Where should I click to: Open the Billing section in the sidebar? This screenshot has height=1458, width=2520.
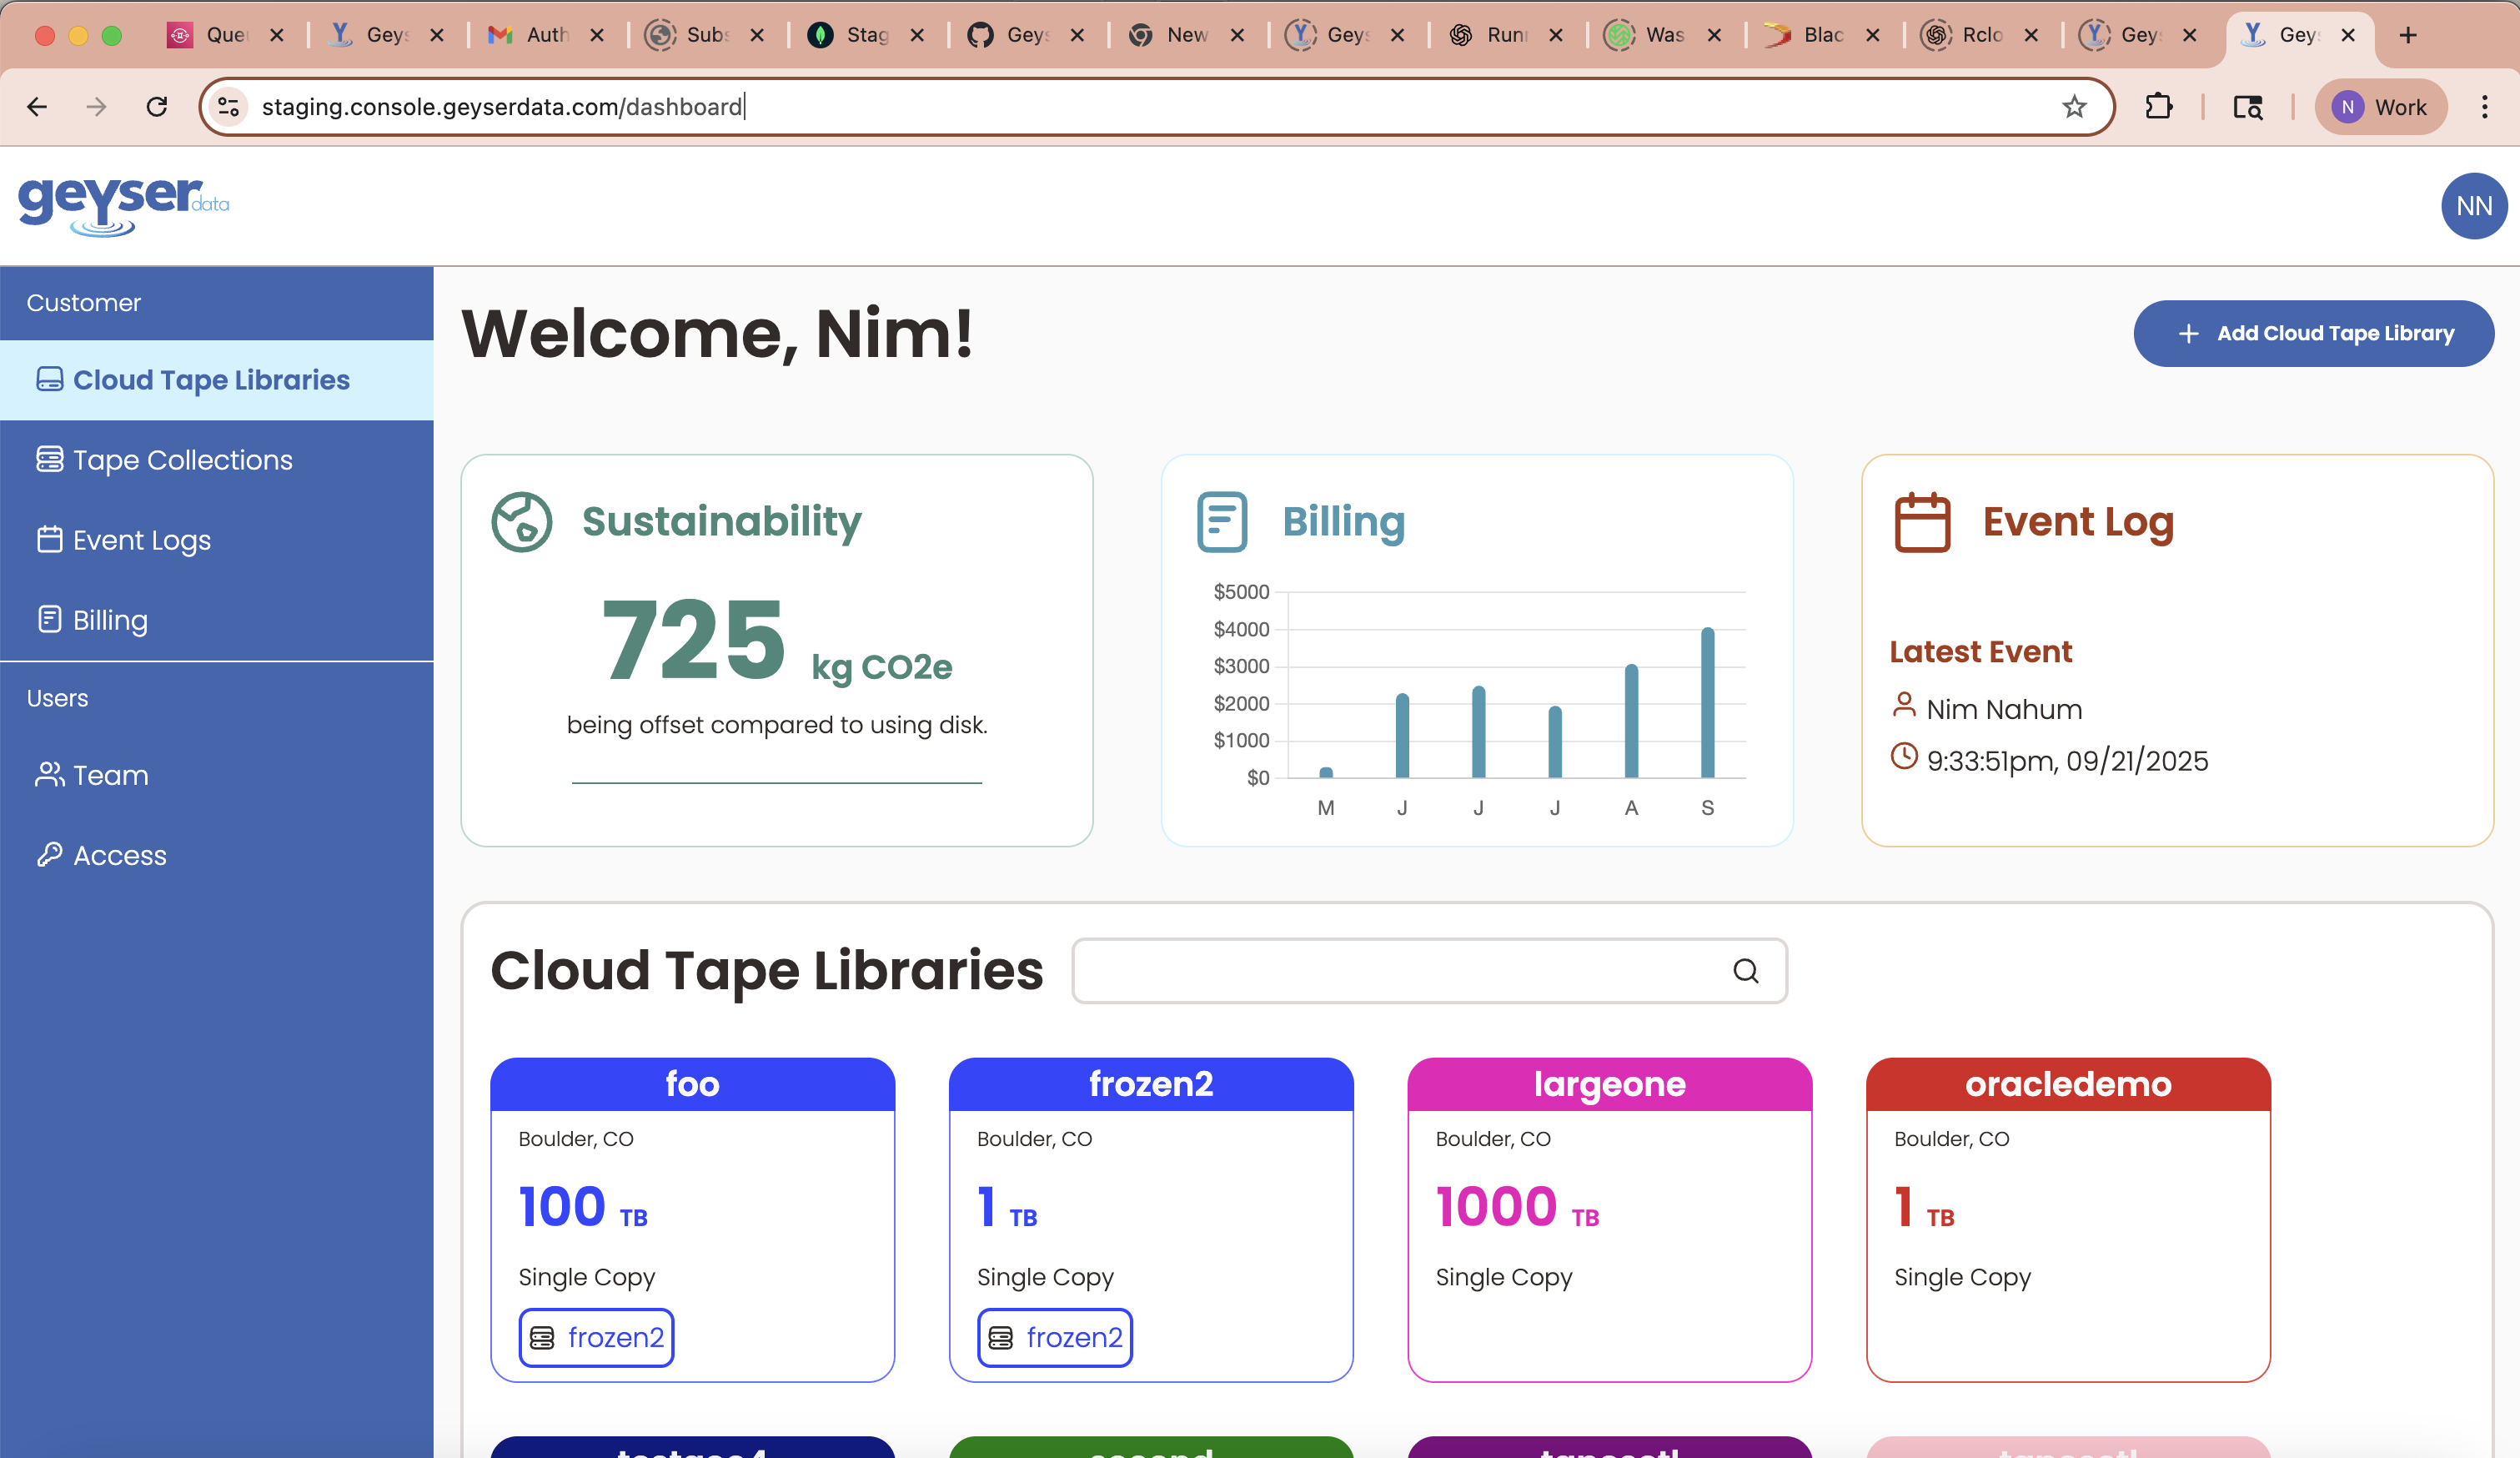[109, 619]
